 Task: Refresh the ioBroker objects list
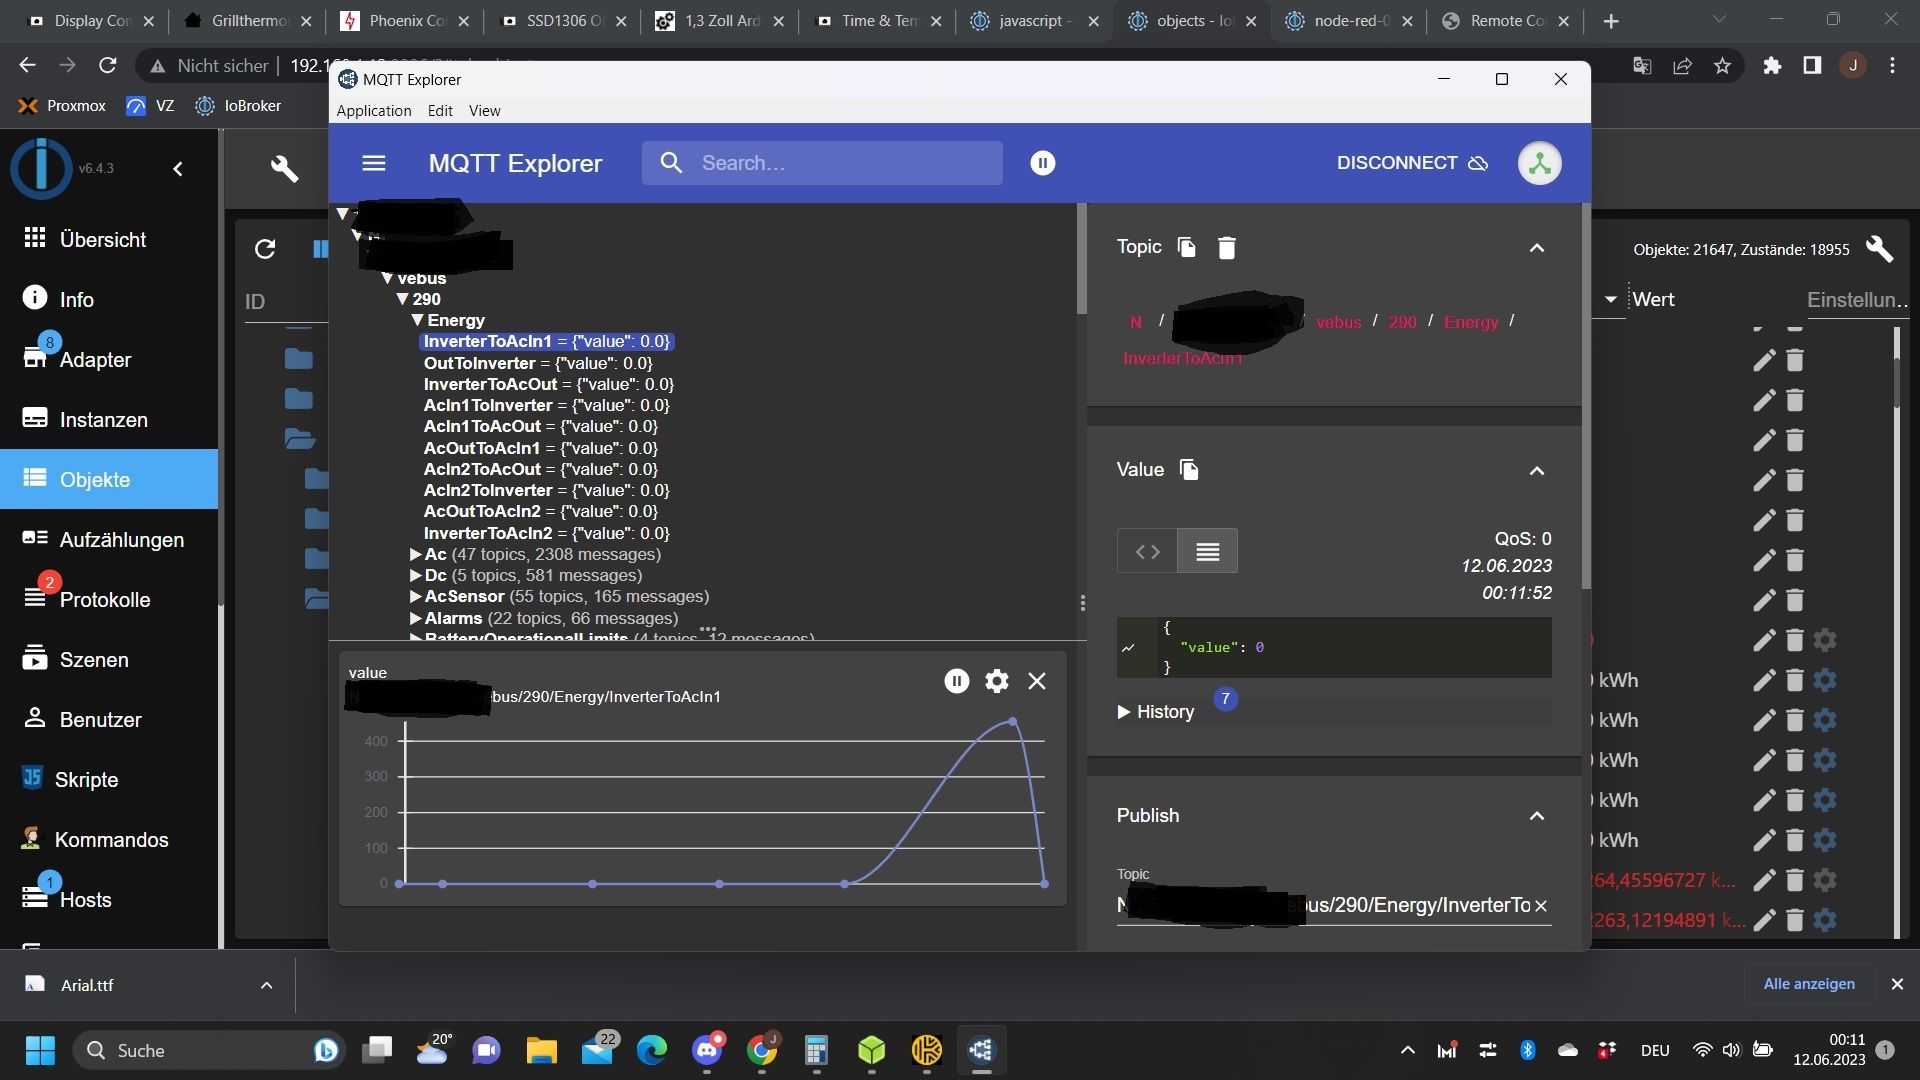[265, 249]
